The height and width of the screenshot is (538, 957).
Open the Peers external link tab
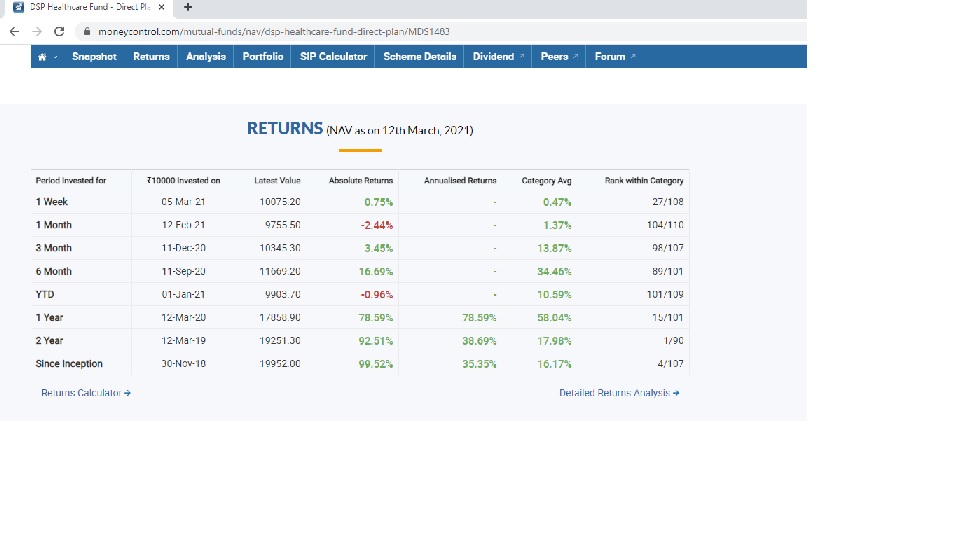click(x=559, y=57)
